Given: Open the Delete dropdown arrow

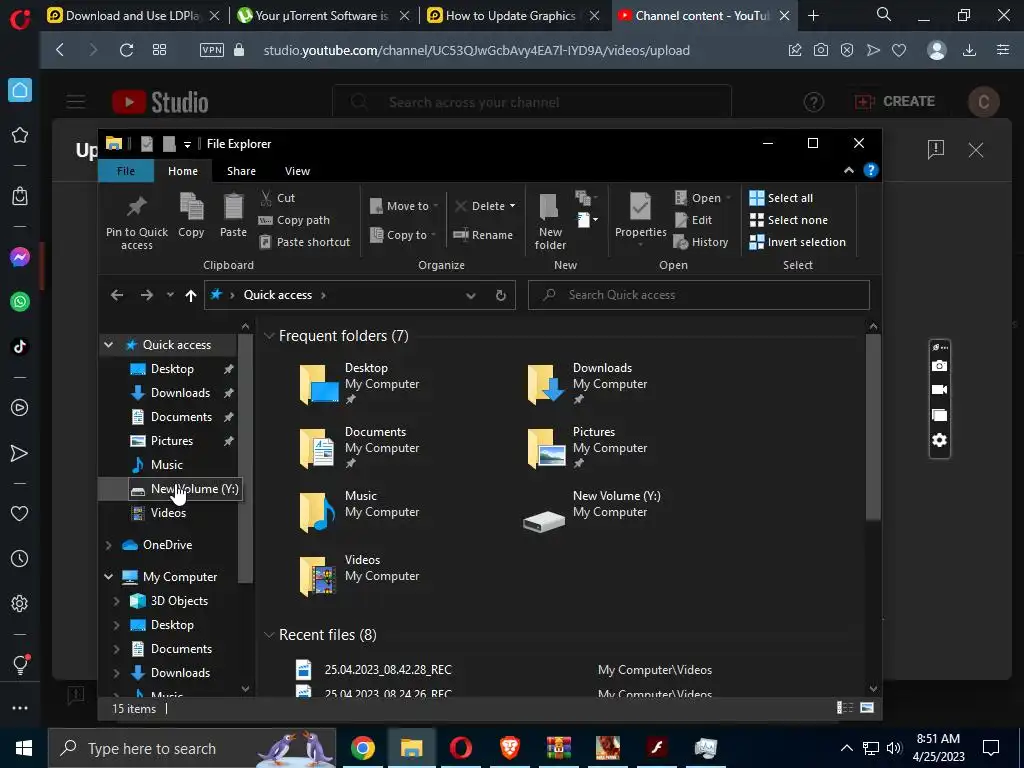Looking at the screenshot, I should 513,206.
